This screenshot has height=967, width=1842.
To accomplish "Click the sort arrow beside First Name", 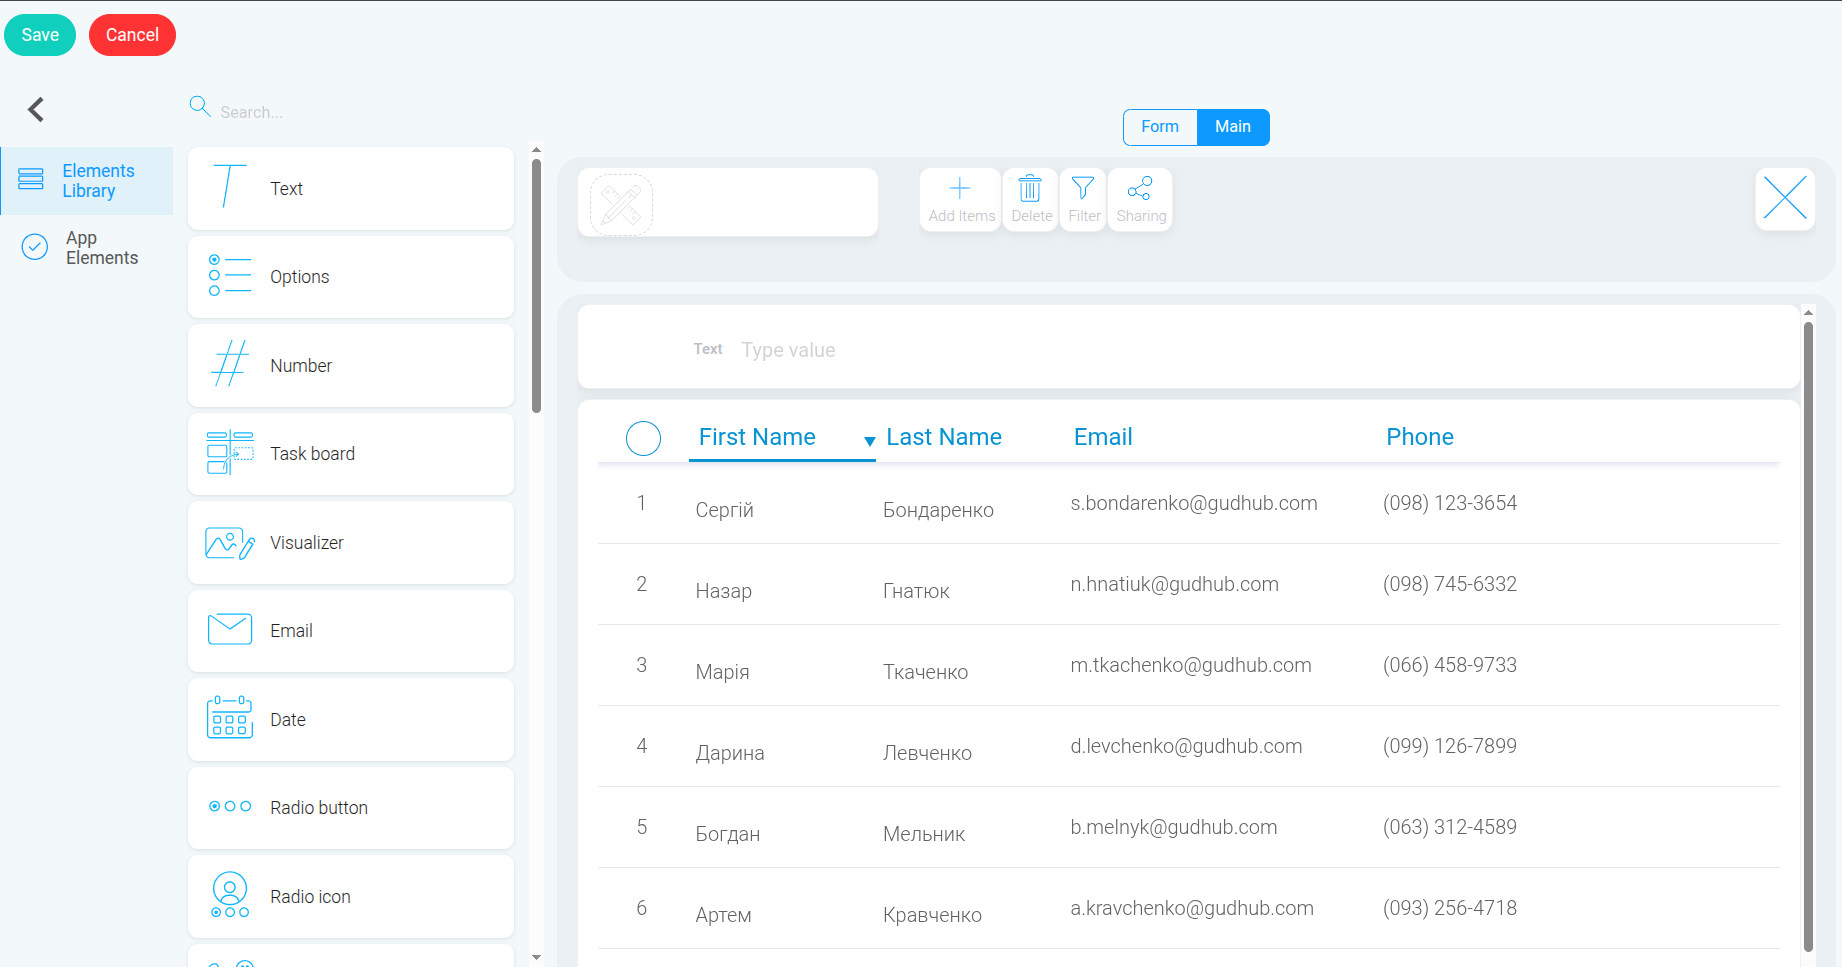I will coord(869,441).
